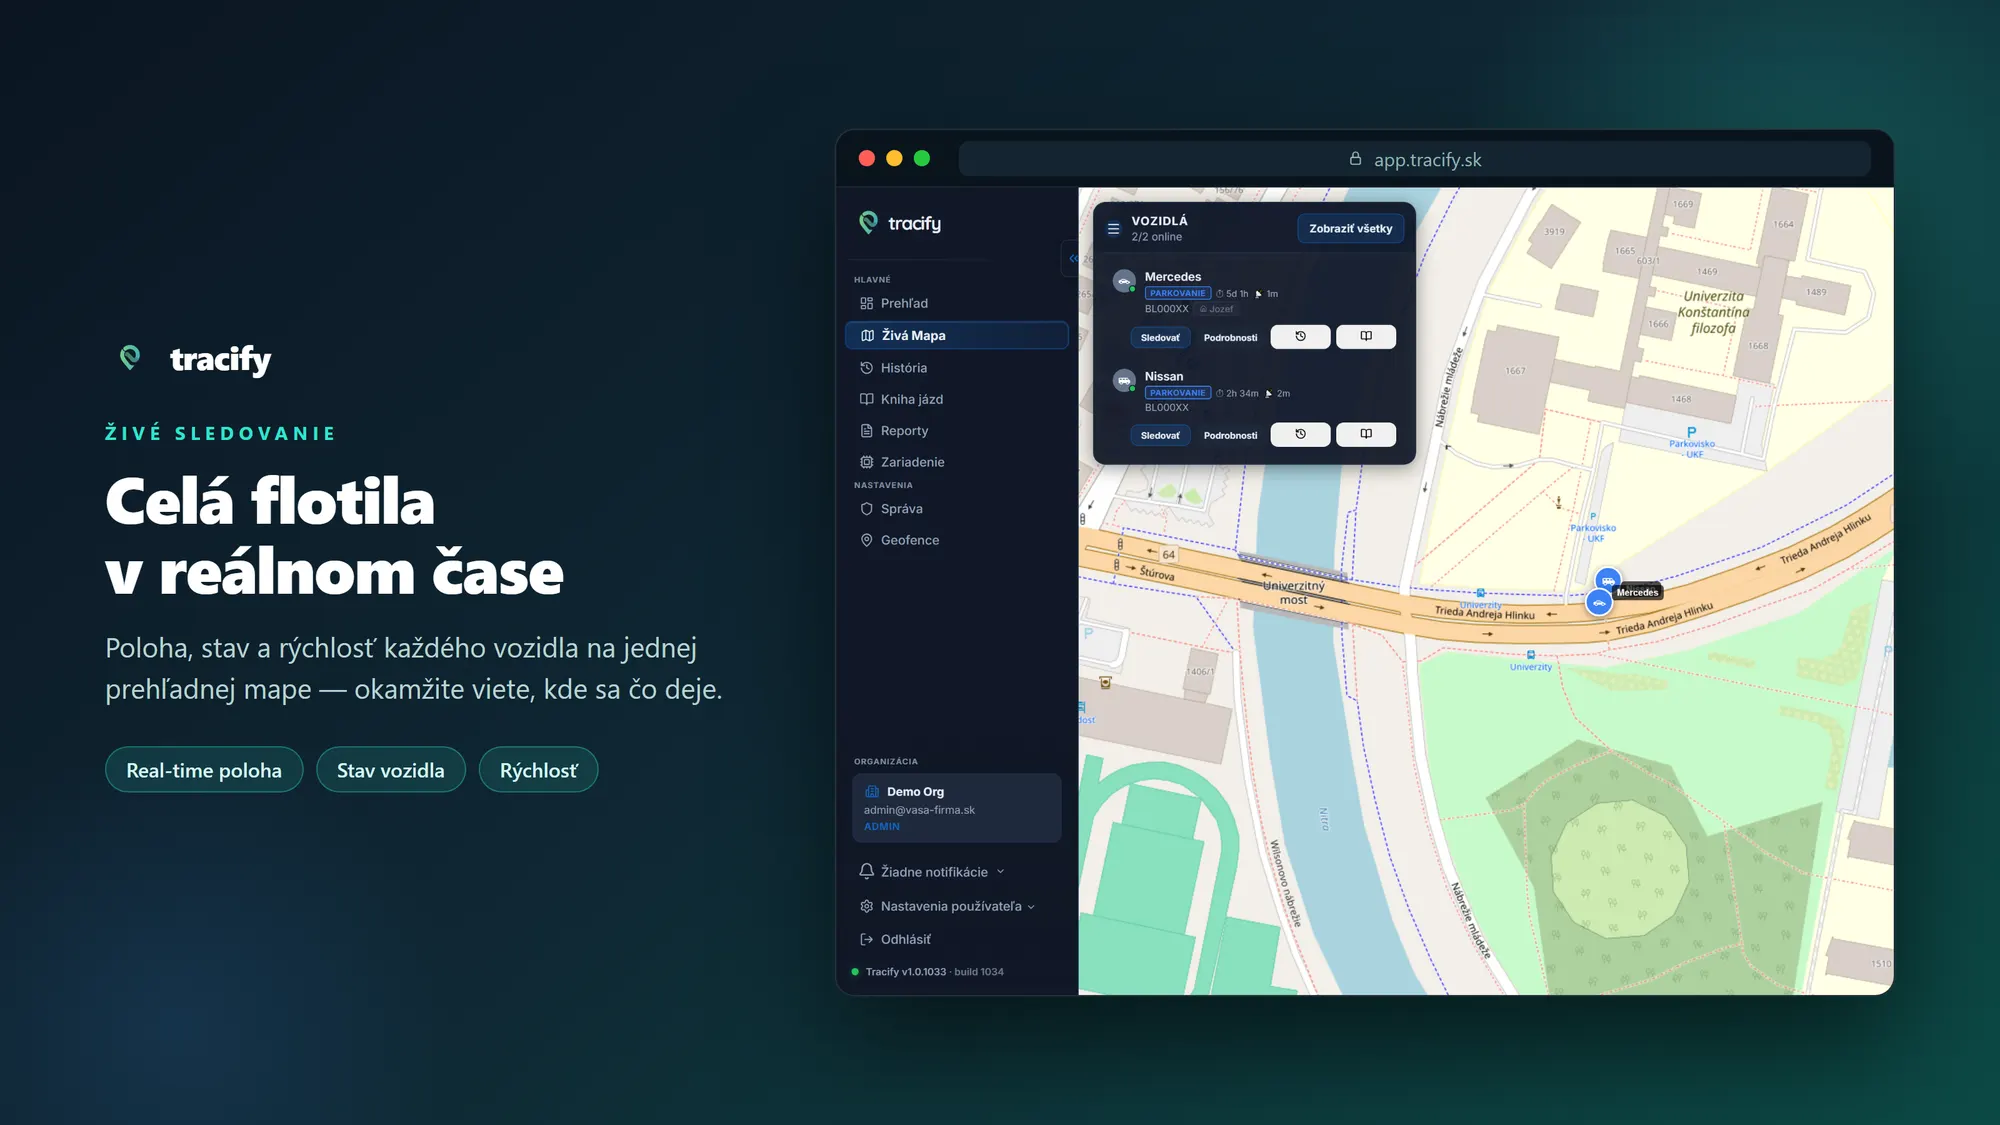
Task: Toggle Sledovať for Nissan
Action: (x=1160, y=435)
